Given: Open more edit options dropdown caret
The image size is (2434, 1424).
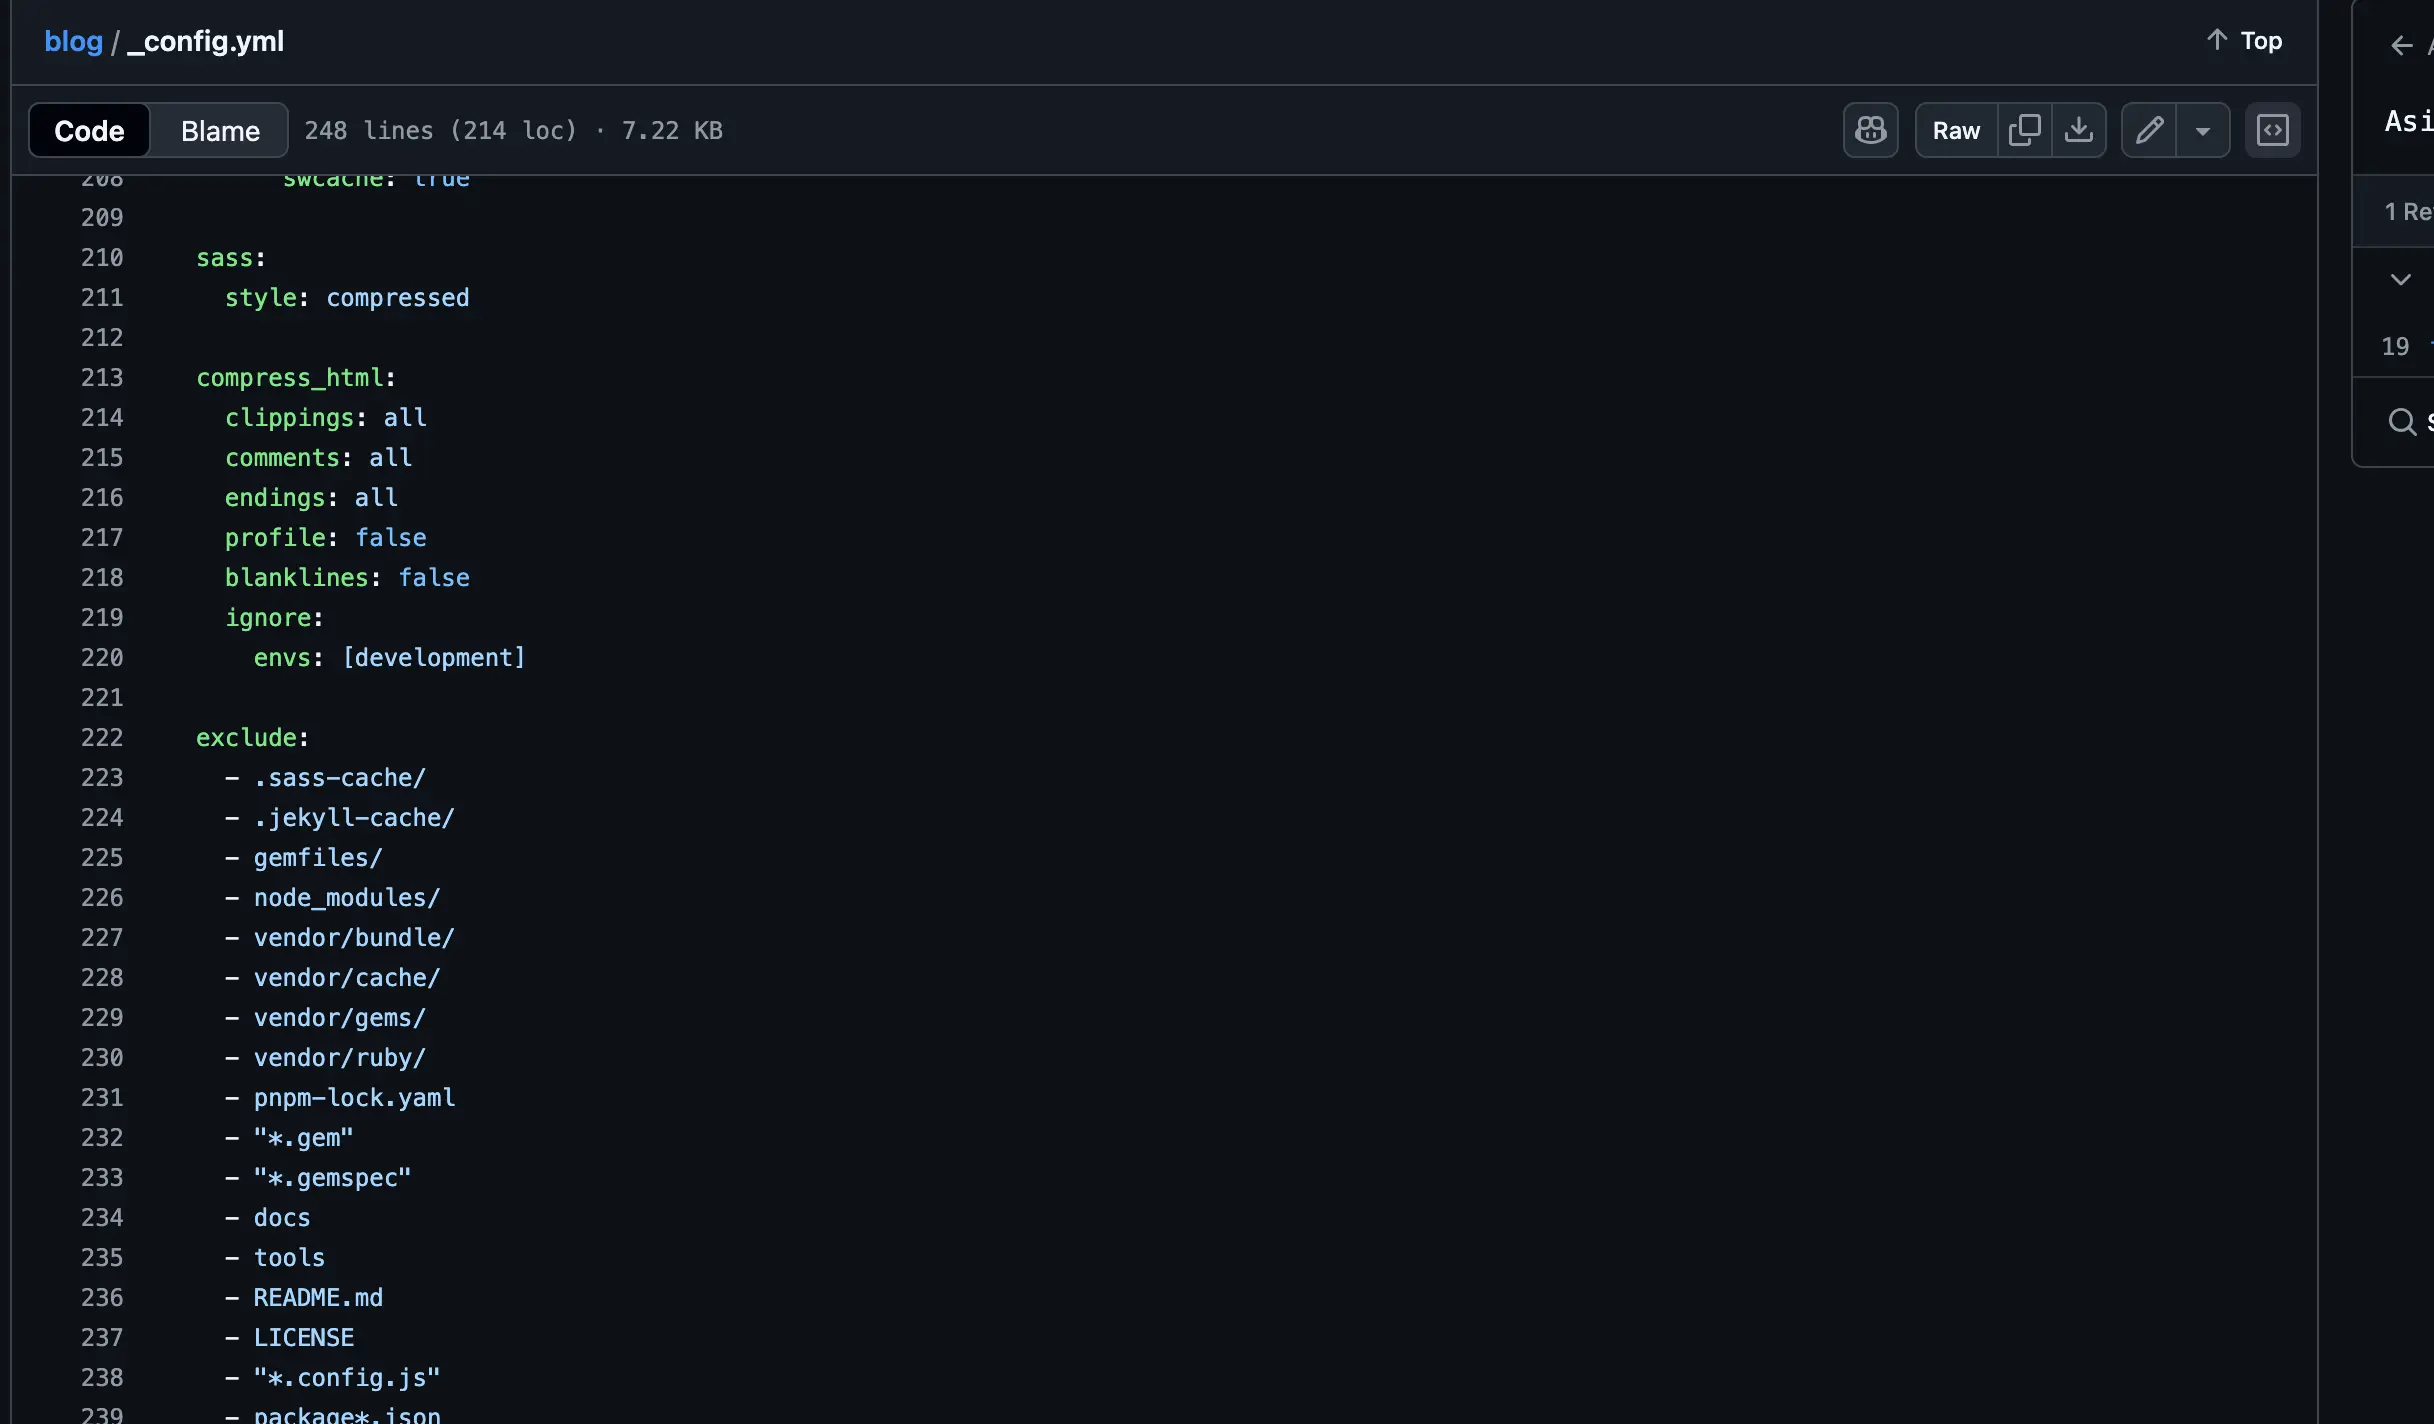Looking at the screenshot, I should click(x=2202, y=130).
